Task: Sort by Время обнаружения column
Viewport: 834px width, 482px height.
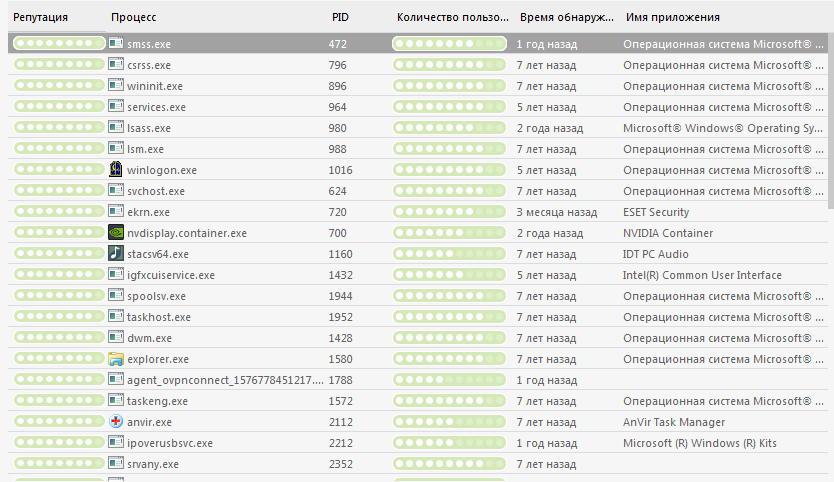Action: 566,18
